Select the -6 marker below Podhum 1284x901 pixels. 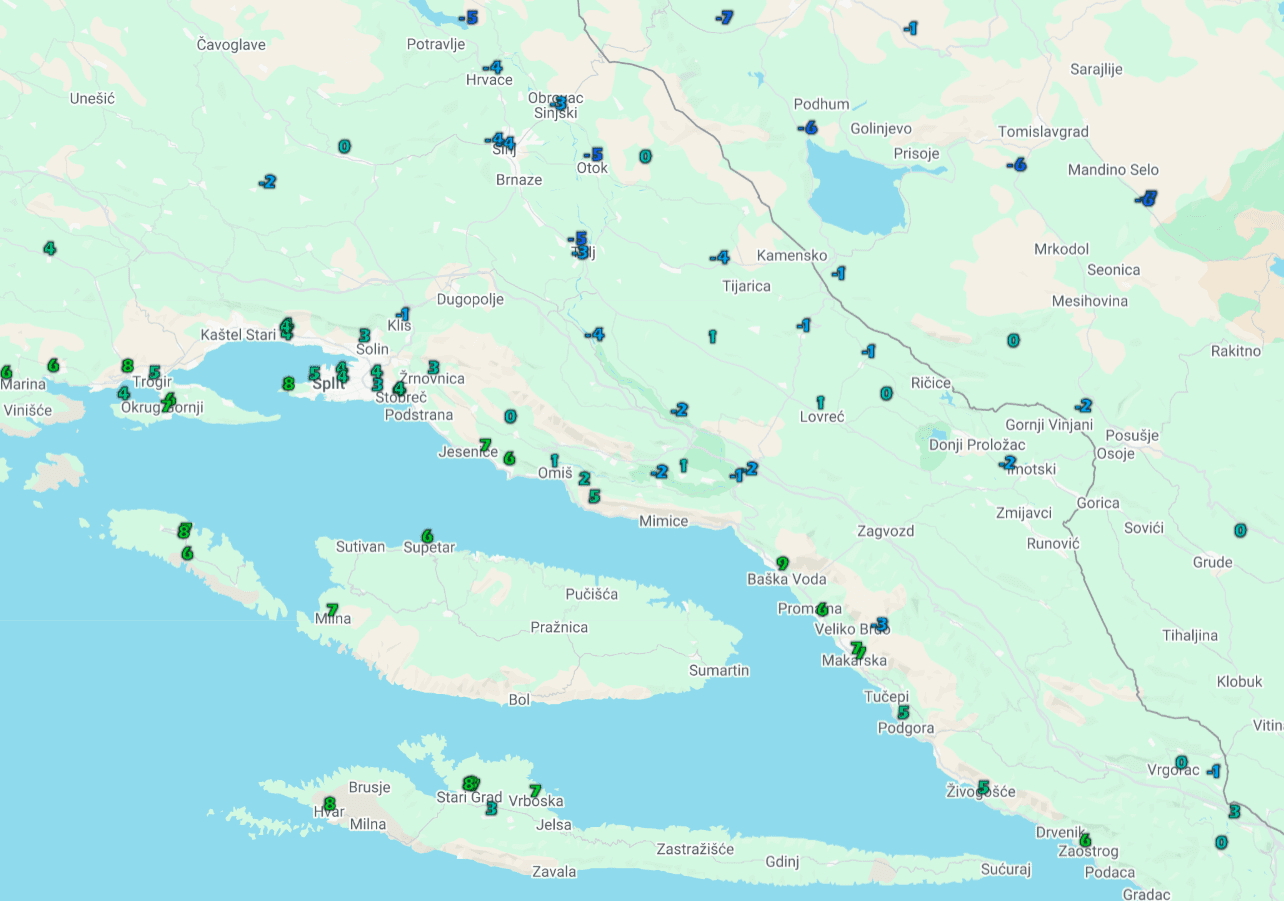pyautogui.click(x=807, y=127)
